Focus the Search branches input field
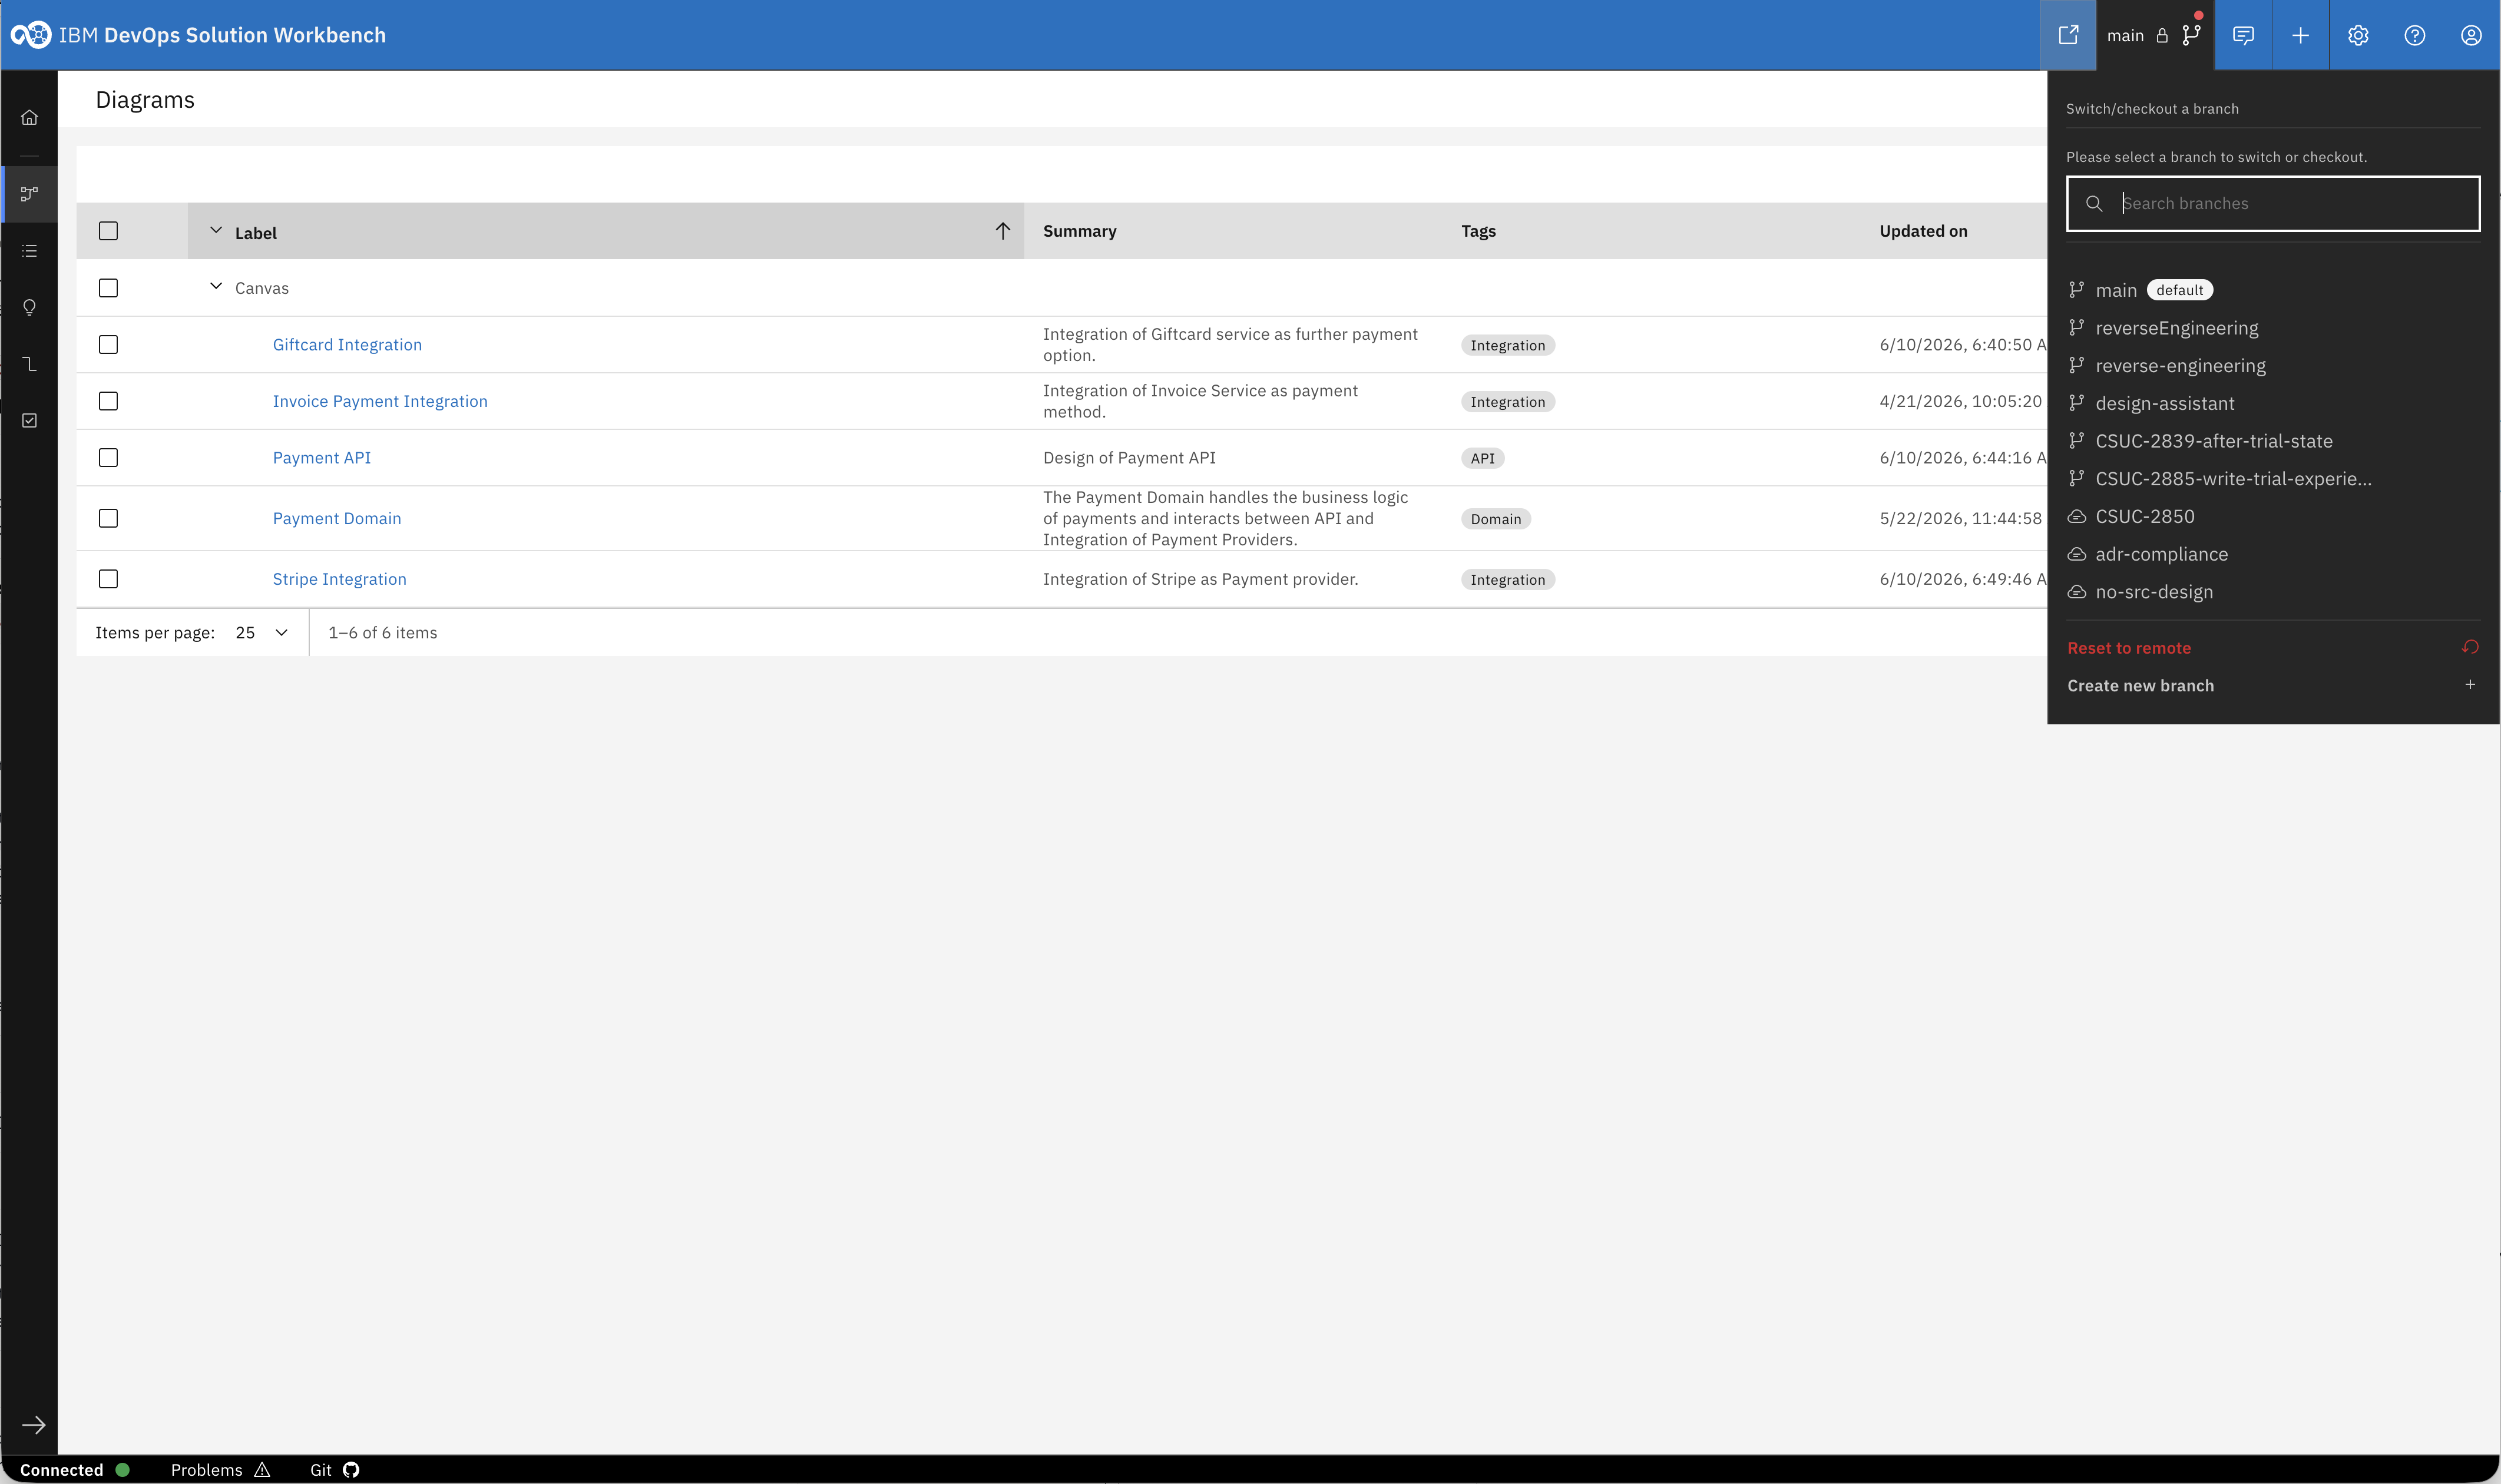The image size is (2501, 1484). [2273, 203]
